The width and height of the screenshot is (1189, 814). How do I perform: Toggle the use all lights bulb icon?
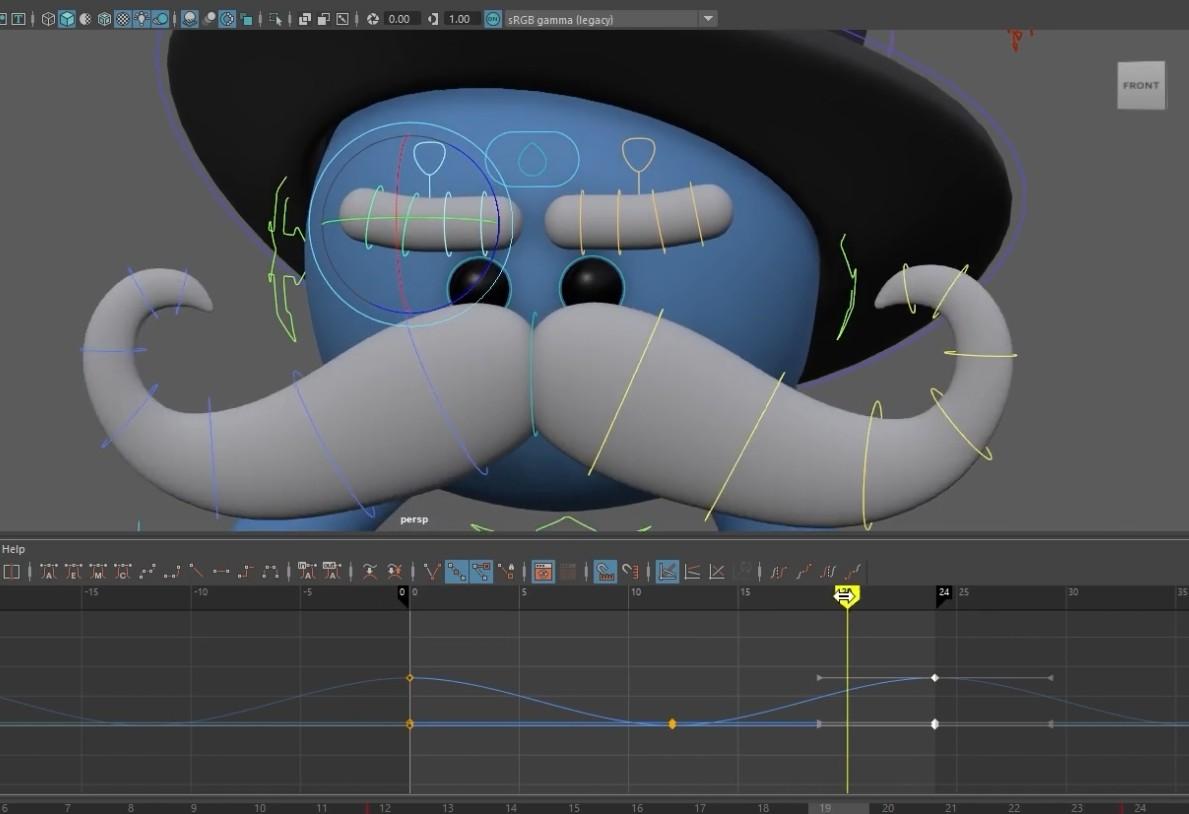(x=141, y=19)
